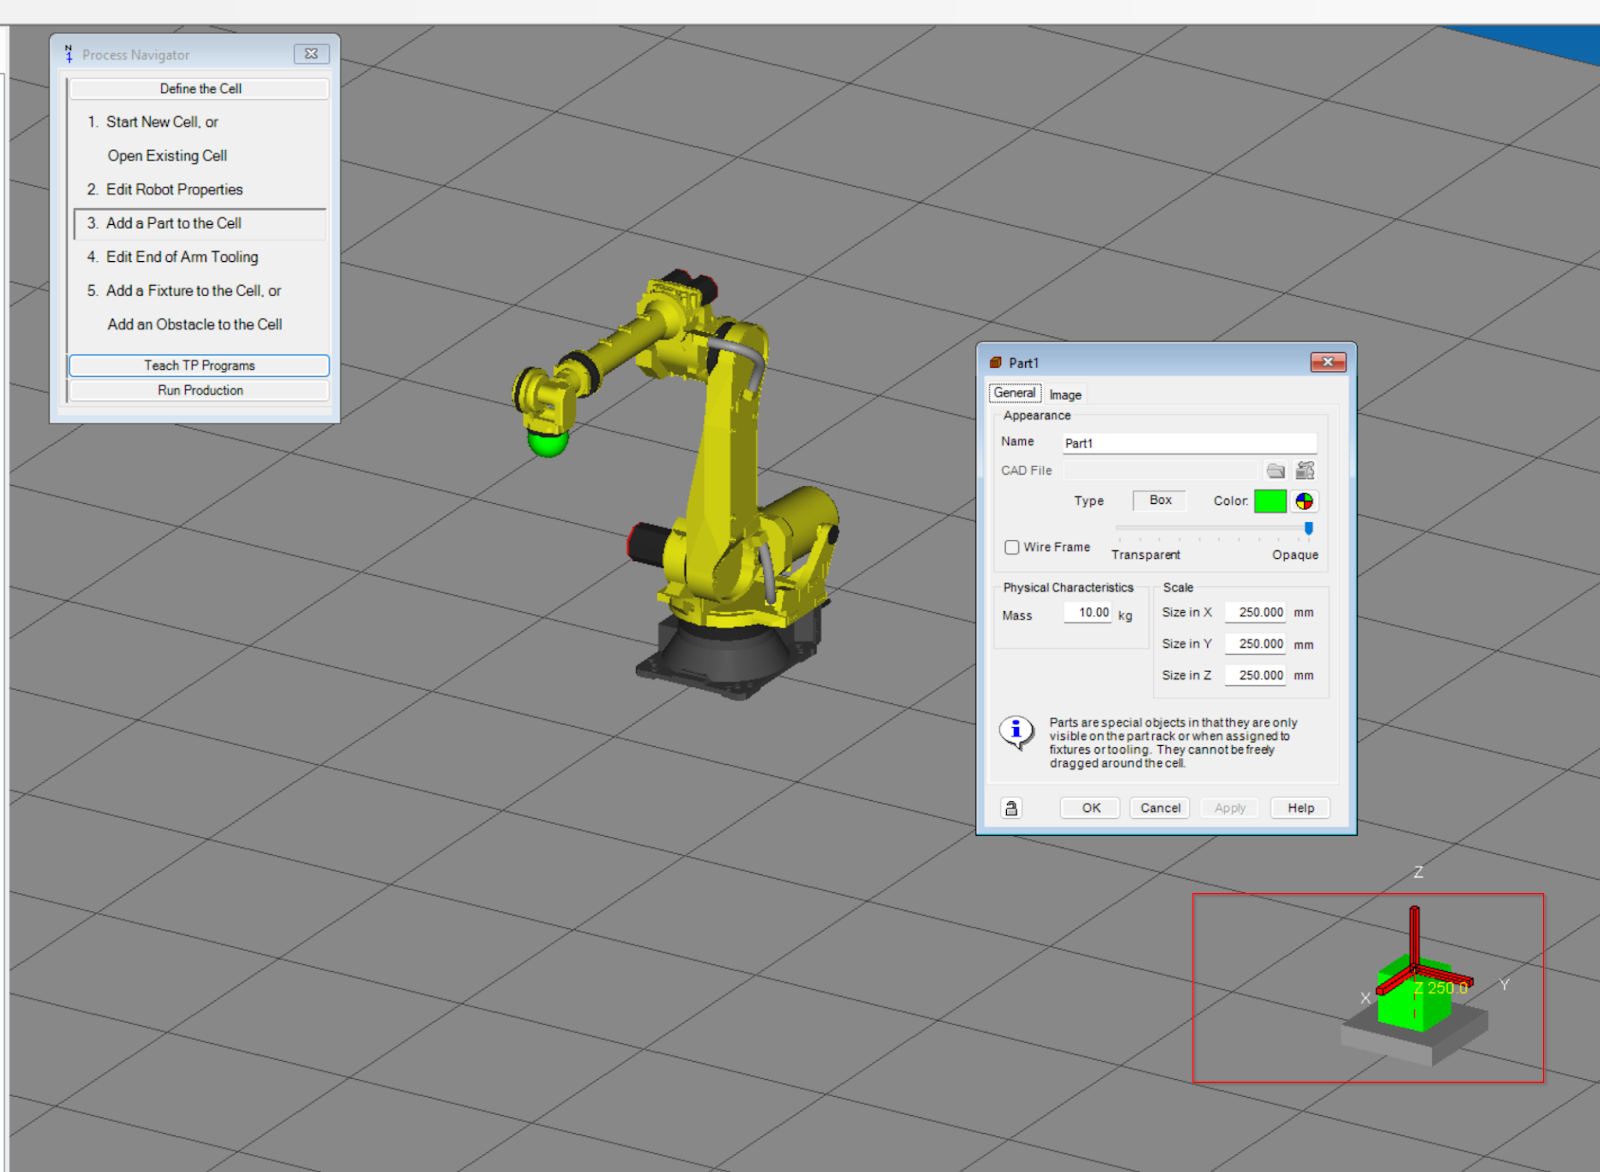Viewport: 1600px width, 1172px height.
Task: Click the Size in Z field
Action: pos(1256,676)
